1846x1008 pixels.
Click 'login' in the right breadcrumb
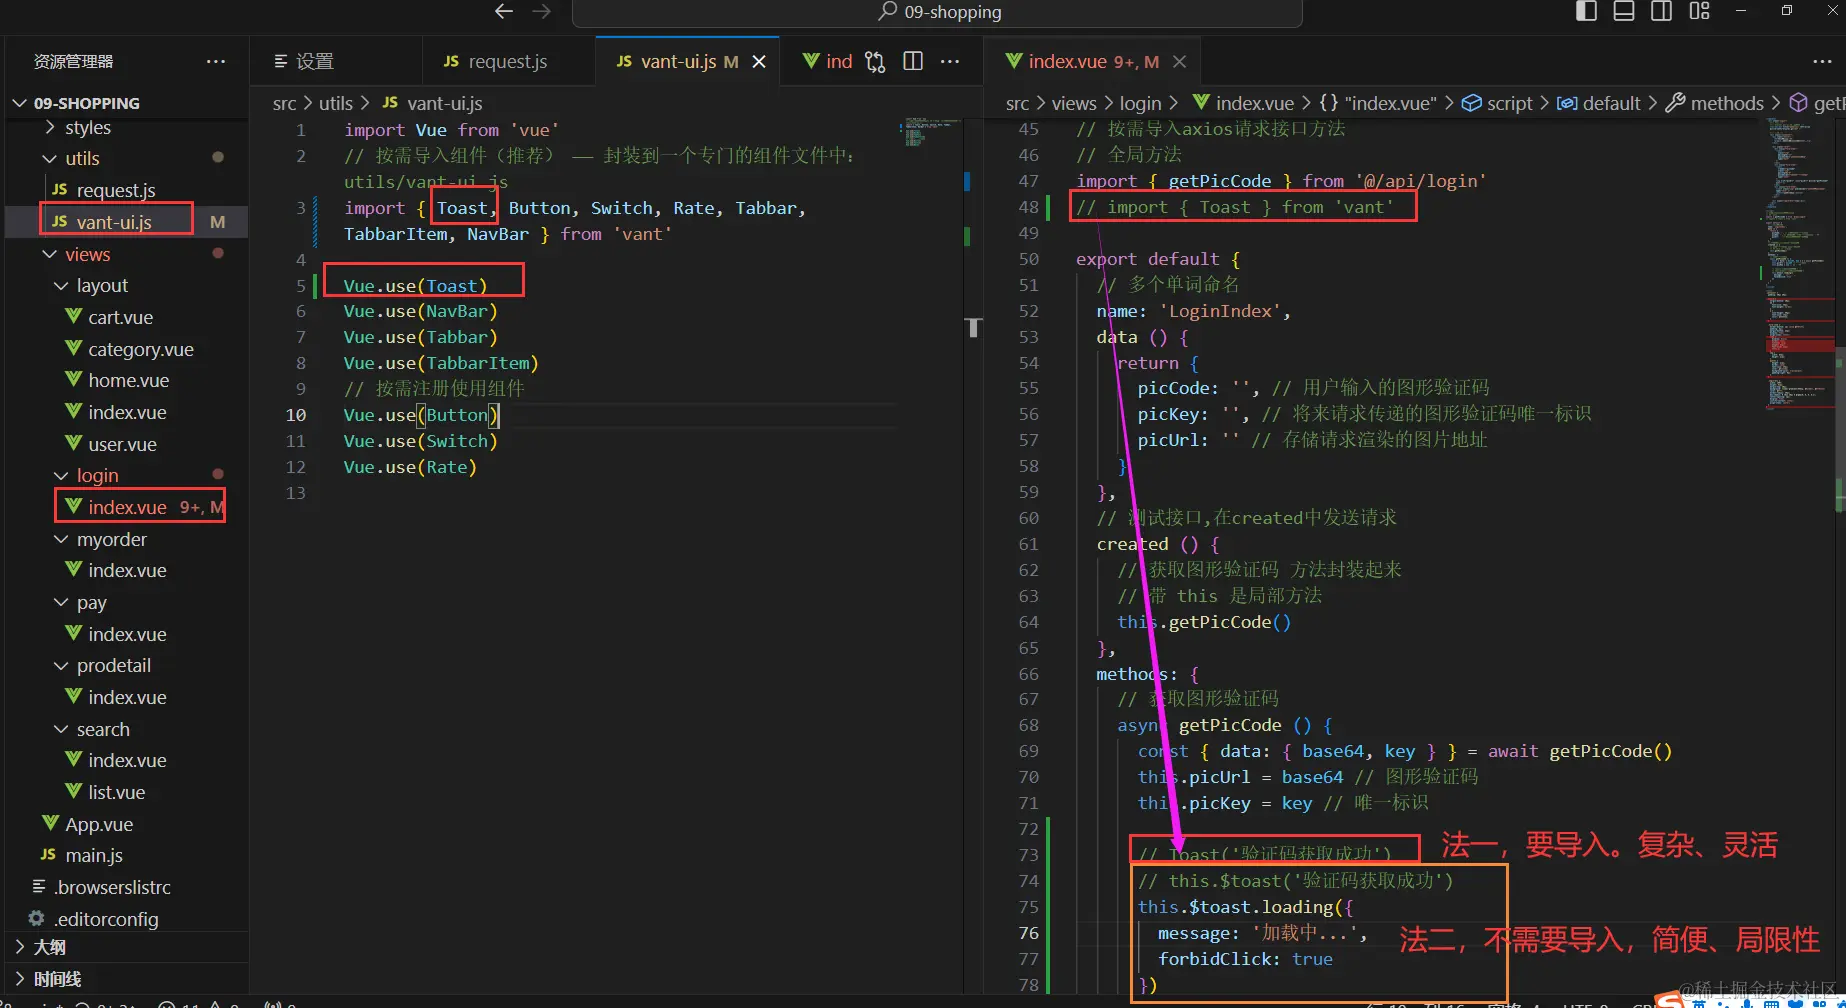(1140, 103)
